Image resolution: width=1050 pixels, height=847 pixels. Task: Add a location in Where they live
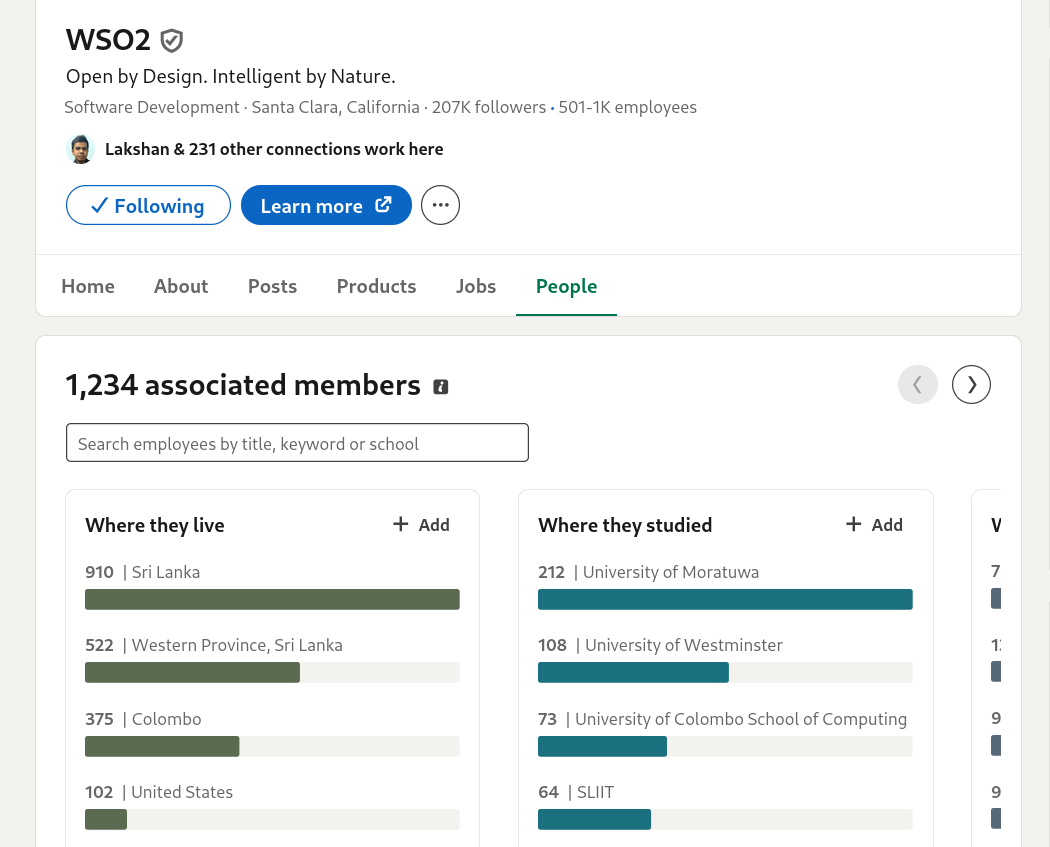pyautogui.click(x=421, y=525)
